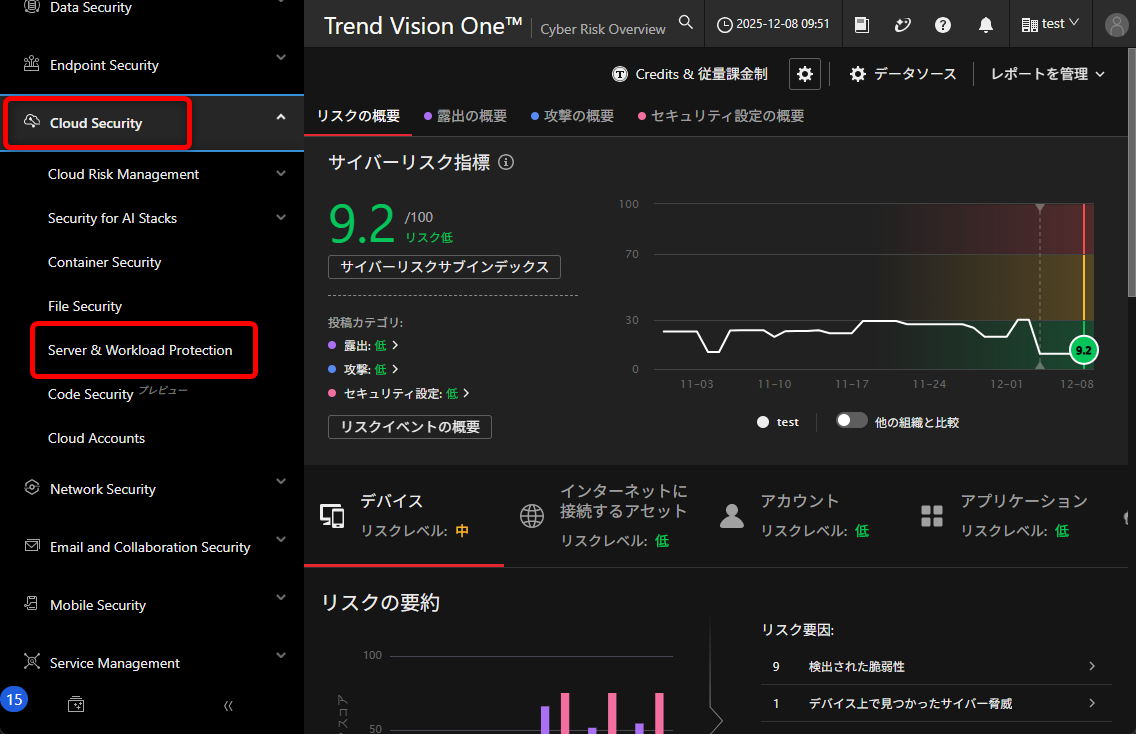The image size is (1136, 734).
Task: Click the search magnifier icon in header
Action: (x=685, y=23)
